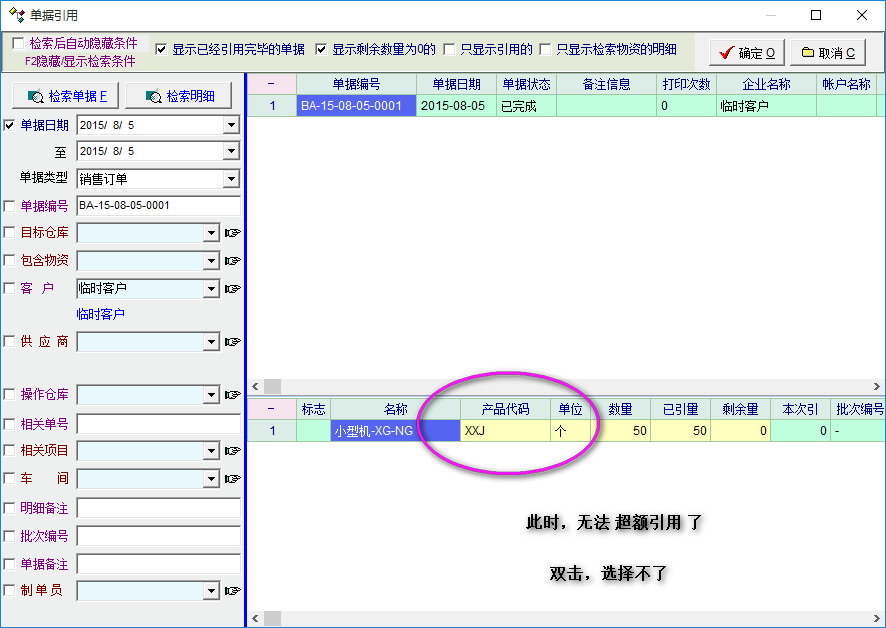The image size is (886, 628).
Task: Click the hand icon beside 车间 field
Action: tap(232, 479)
